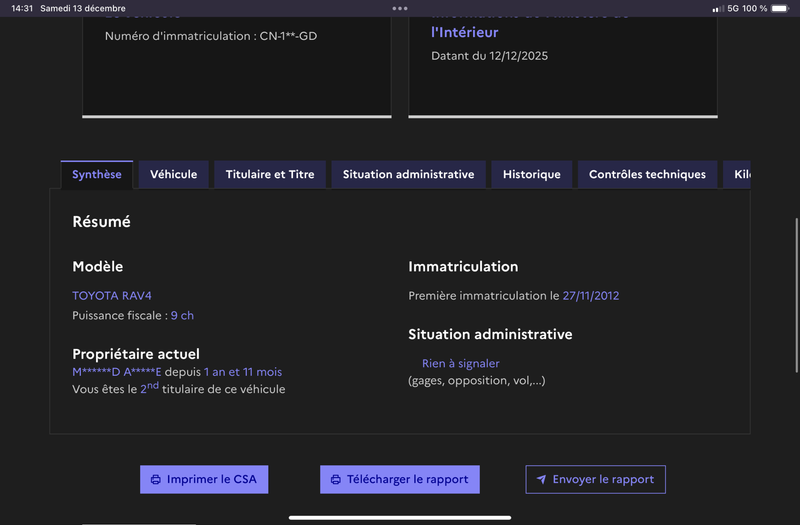Select the Synthèse tab
800x525 pixels.
[x=97, y=174]
